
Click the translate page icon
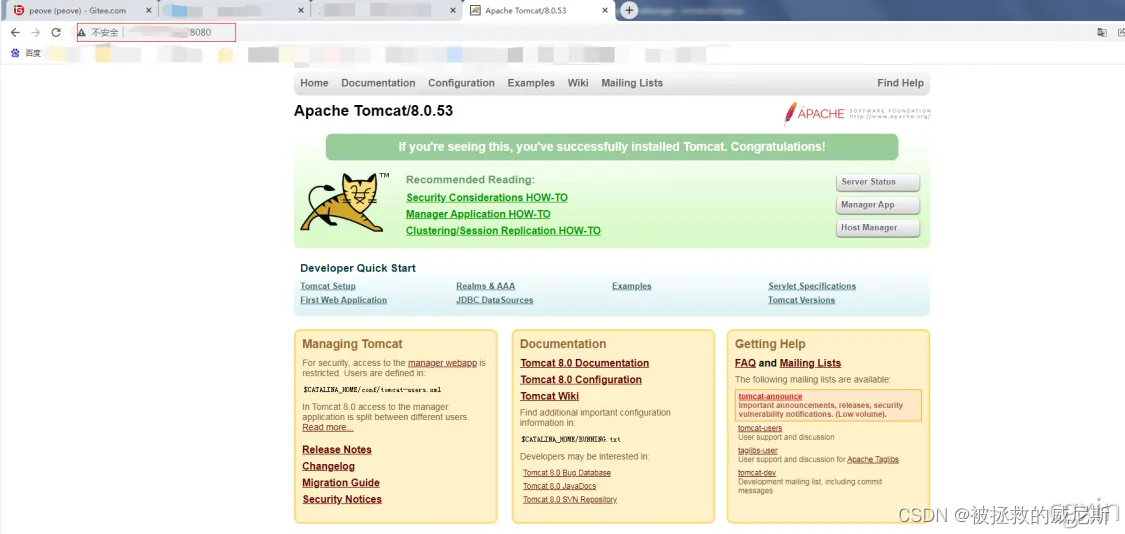pyautogui.click(x=1102, y=32)
